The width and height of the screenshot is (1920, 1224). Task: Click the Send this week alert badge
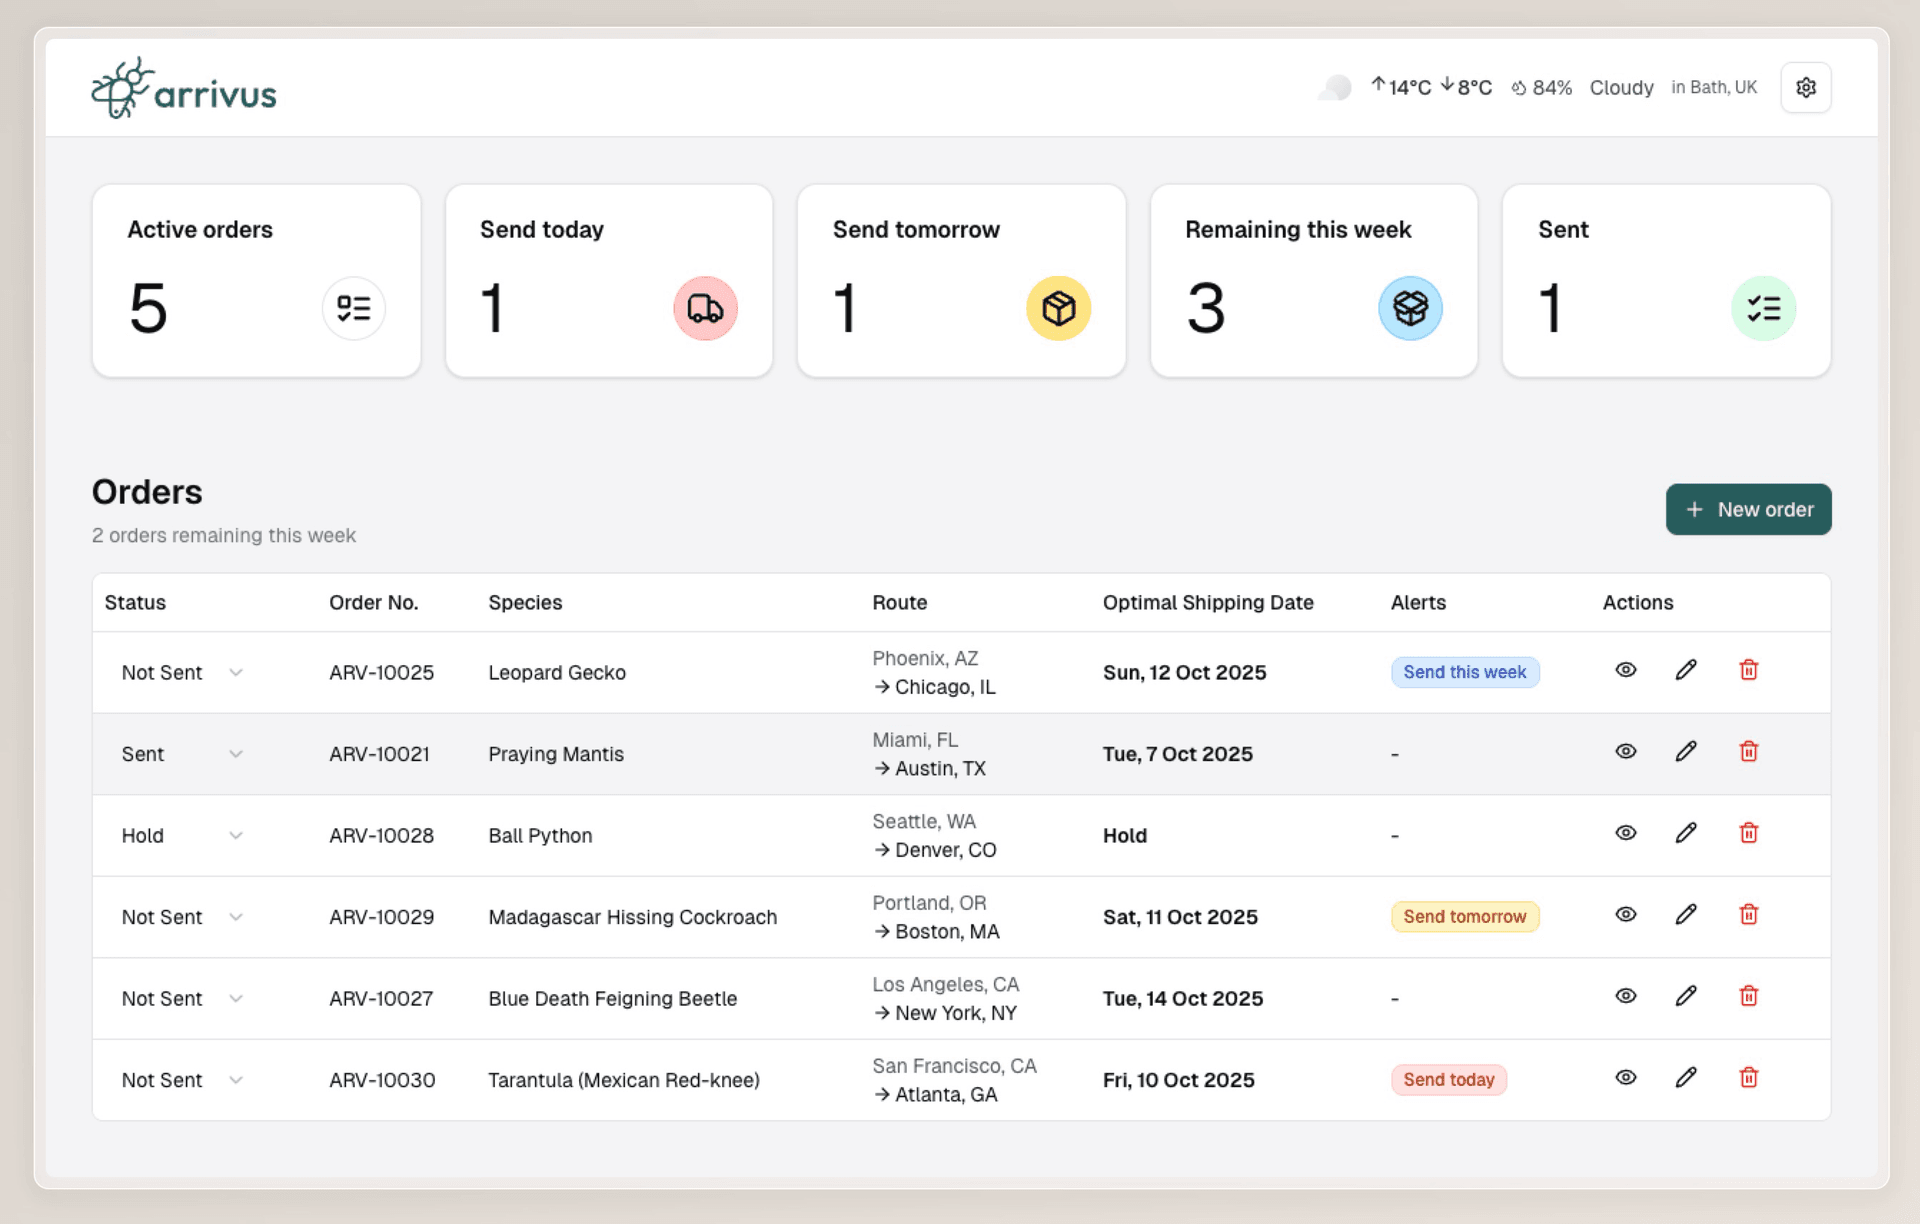point(1464,672)
